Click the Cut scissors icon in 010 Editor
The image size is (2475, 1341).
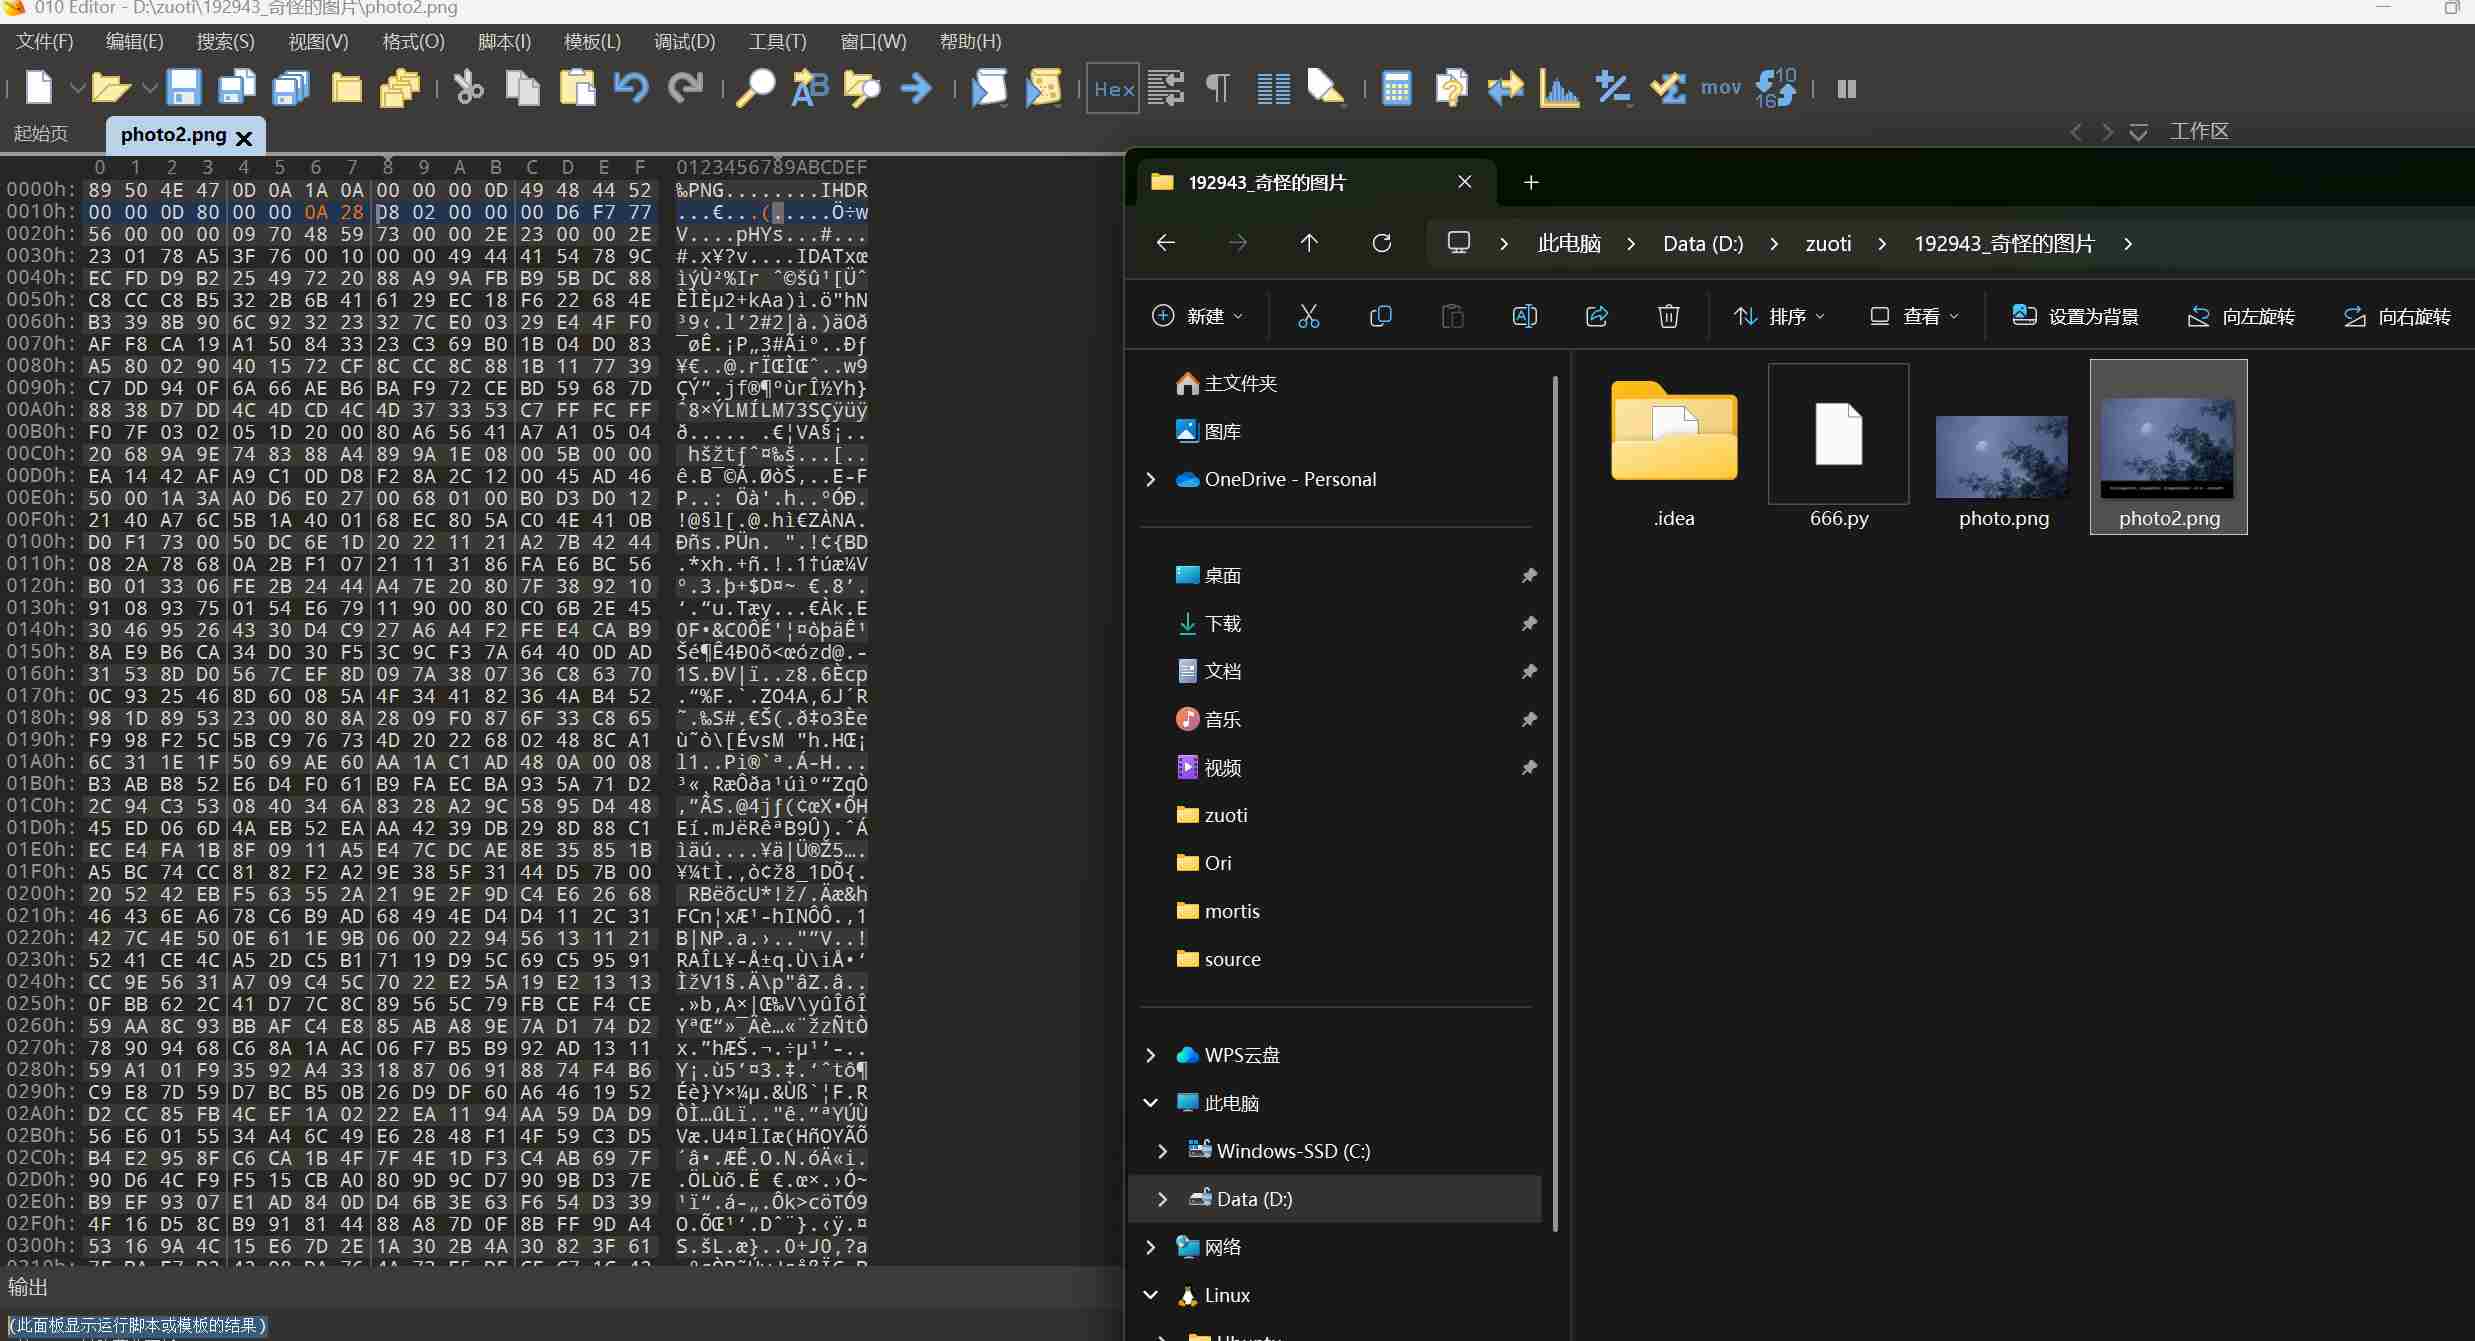pos(468,88)
